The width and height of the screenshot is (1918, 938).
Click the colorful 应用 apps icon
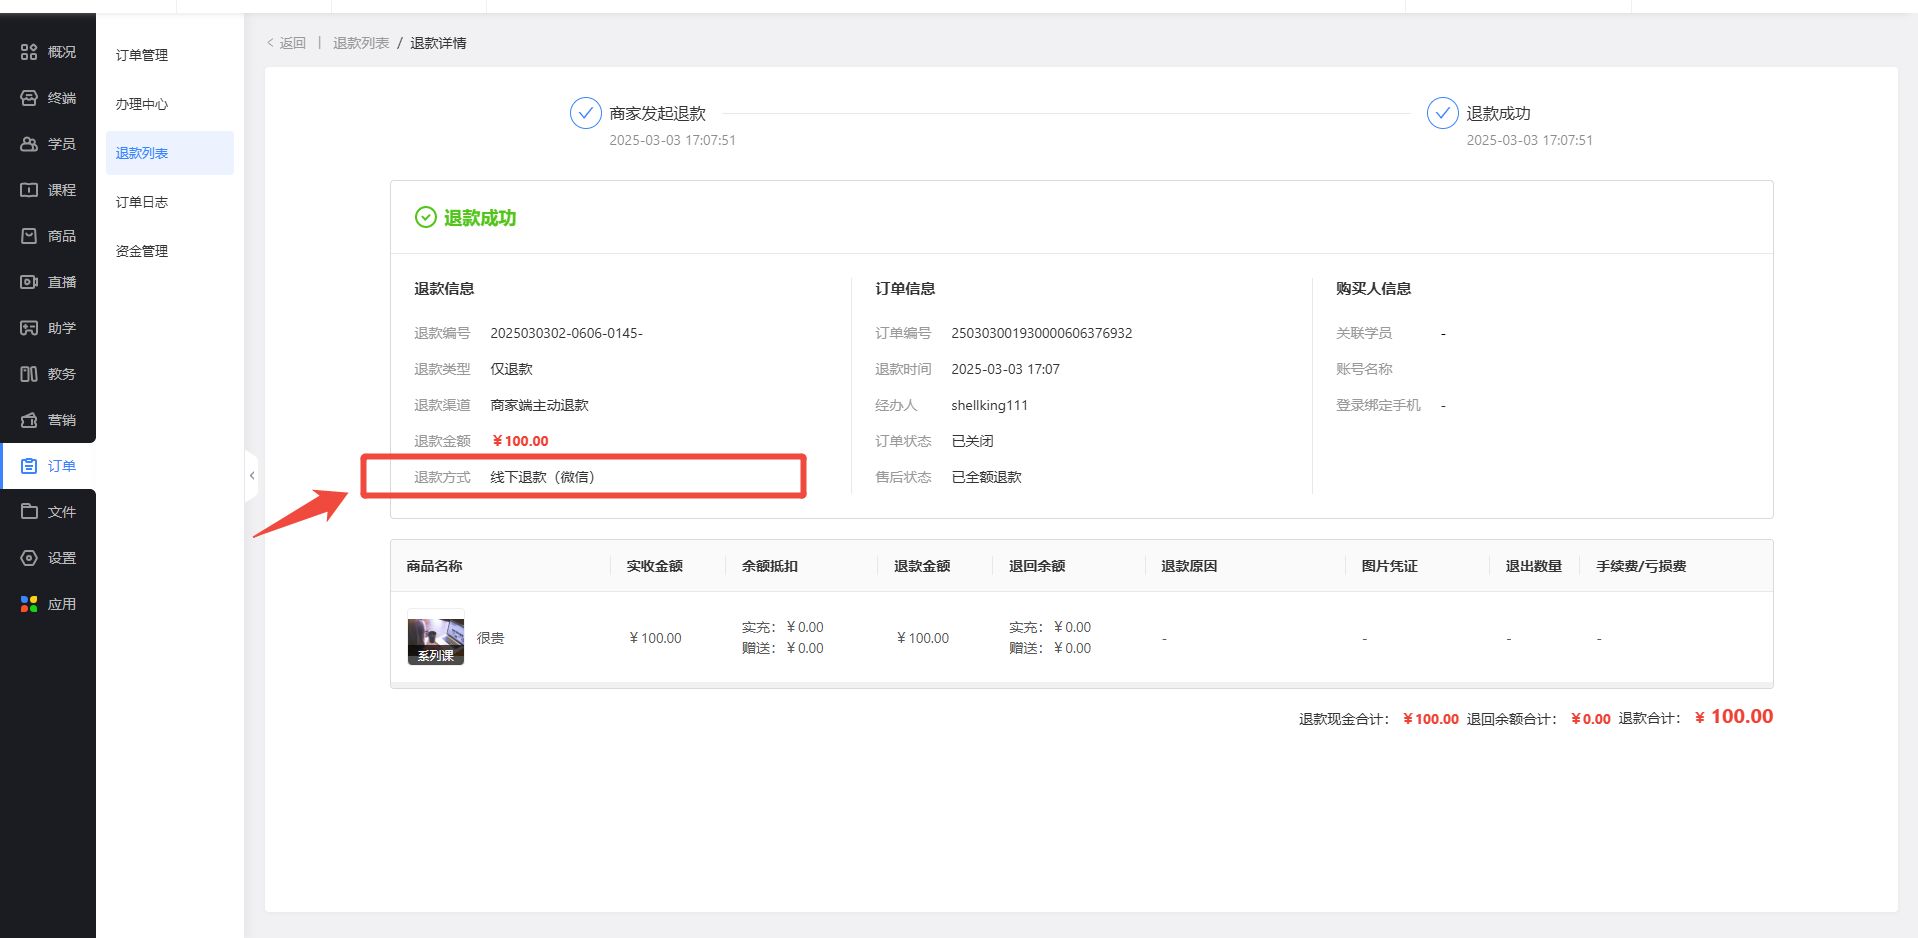click(29, 604)
